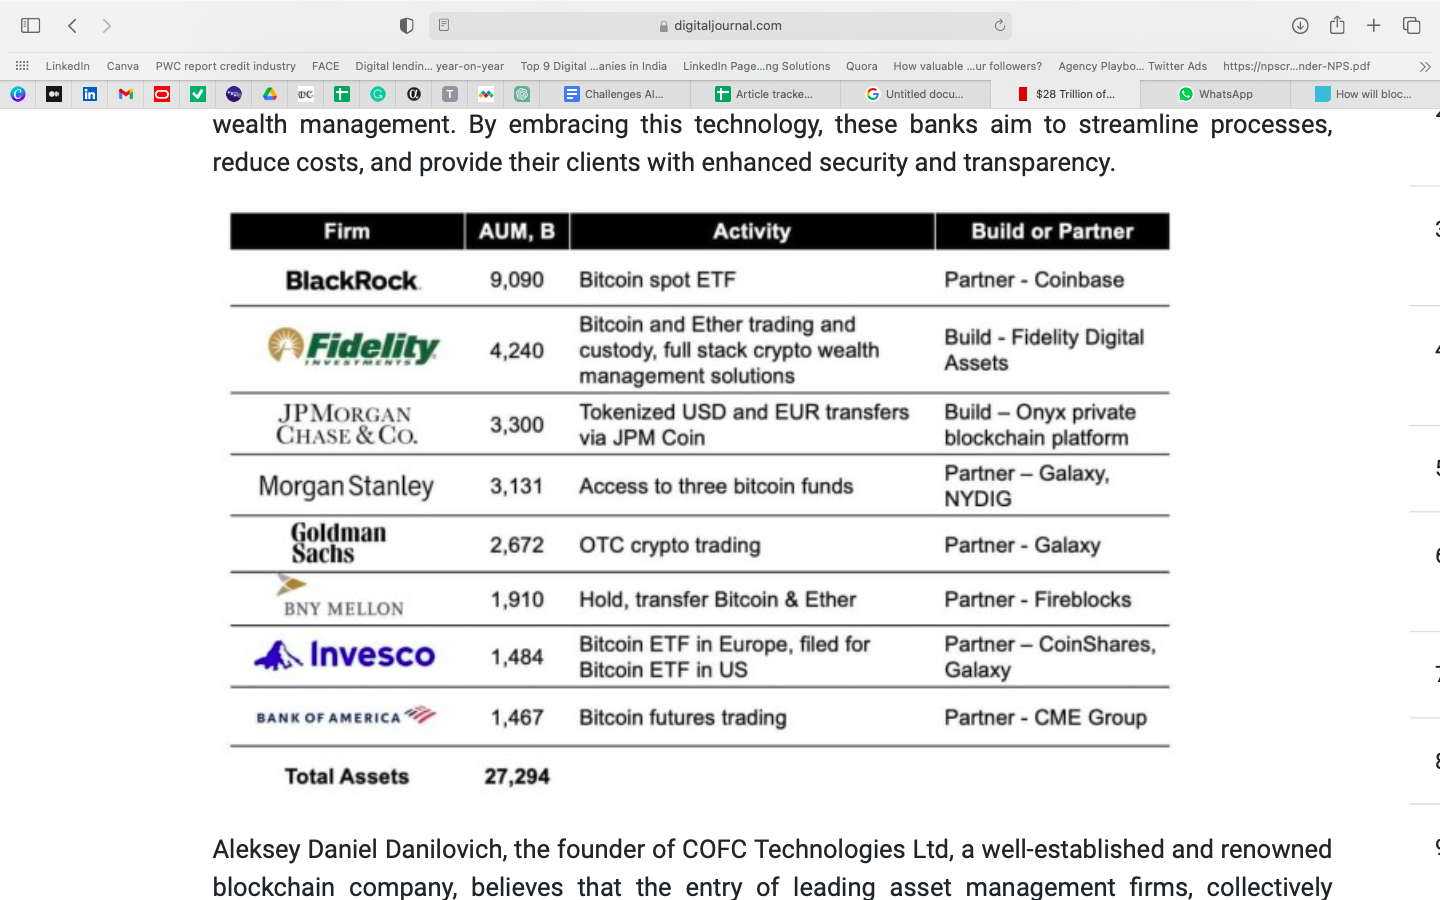The width and height of the screenshot is (1440, 900).
Task: Switch to the Google Drive pinned tab
Action: tap(270, 94)
